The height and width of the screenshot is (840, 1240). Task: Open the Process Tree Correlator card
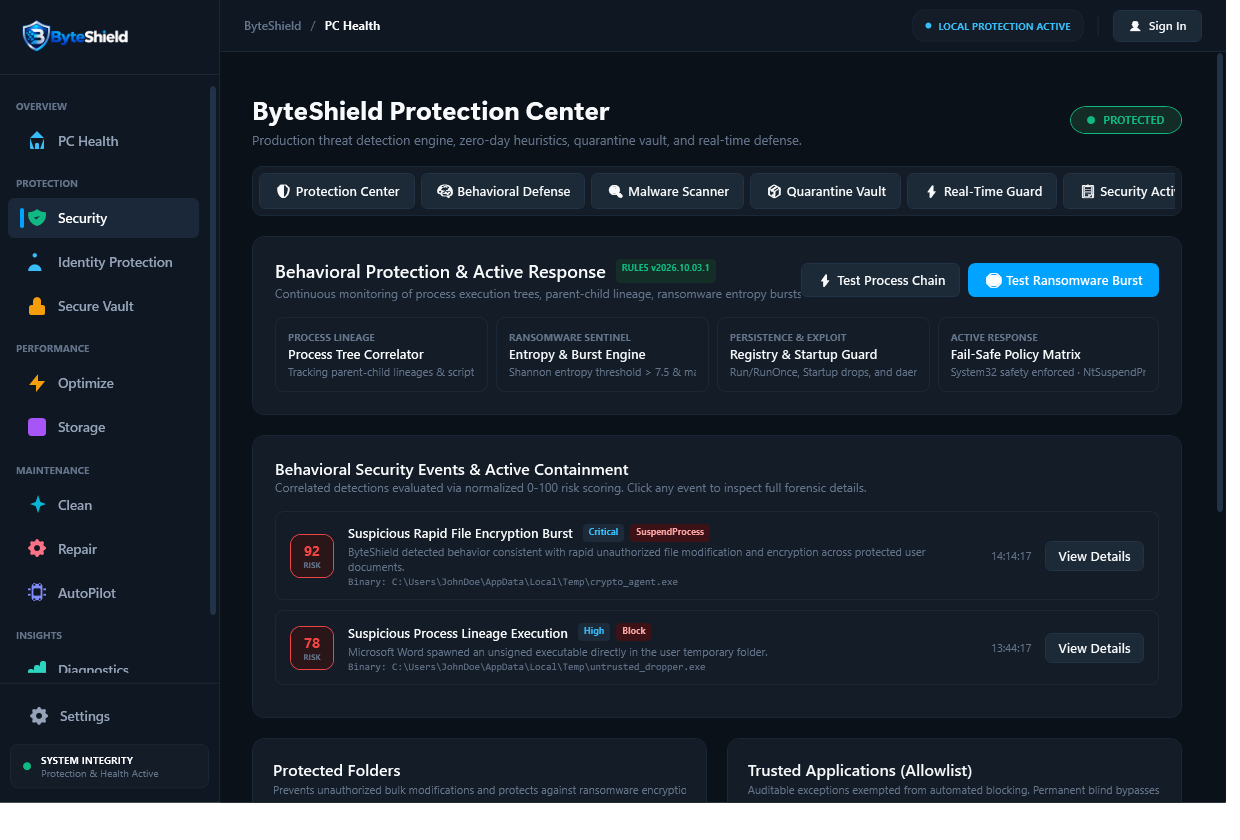[x=381, y=354]
